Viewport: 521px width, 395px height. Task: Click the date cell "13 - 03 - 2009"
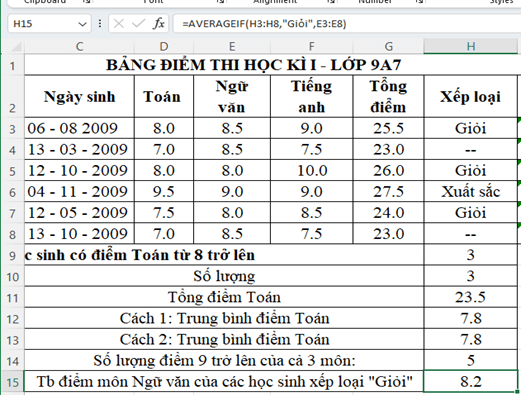79,149
